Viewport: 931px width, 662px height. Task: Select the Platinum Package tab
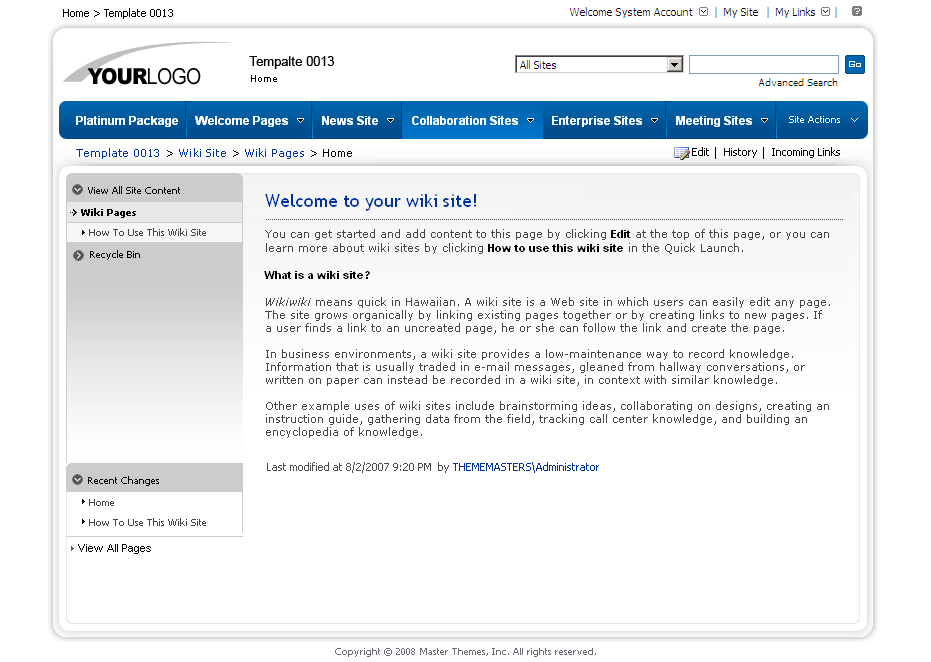tap(126, 121)
